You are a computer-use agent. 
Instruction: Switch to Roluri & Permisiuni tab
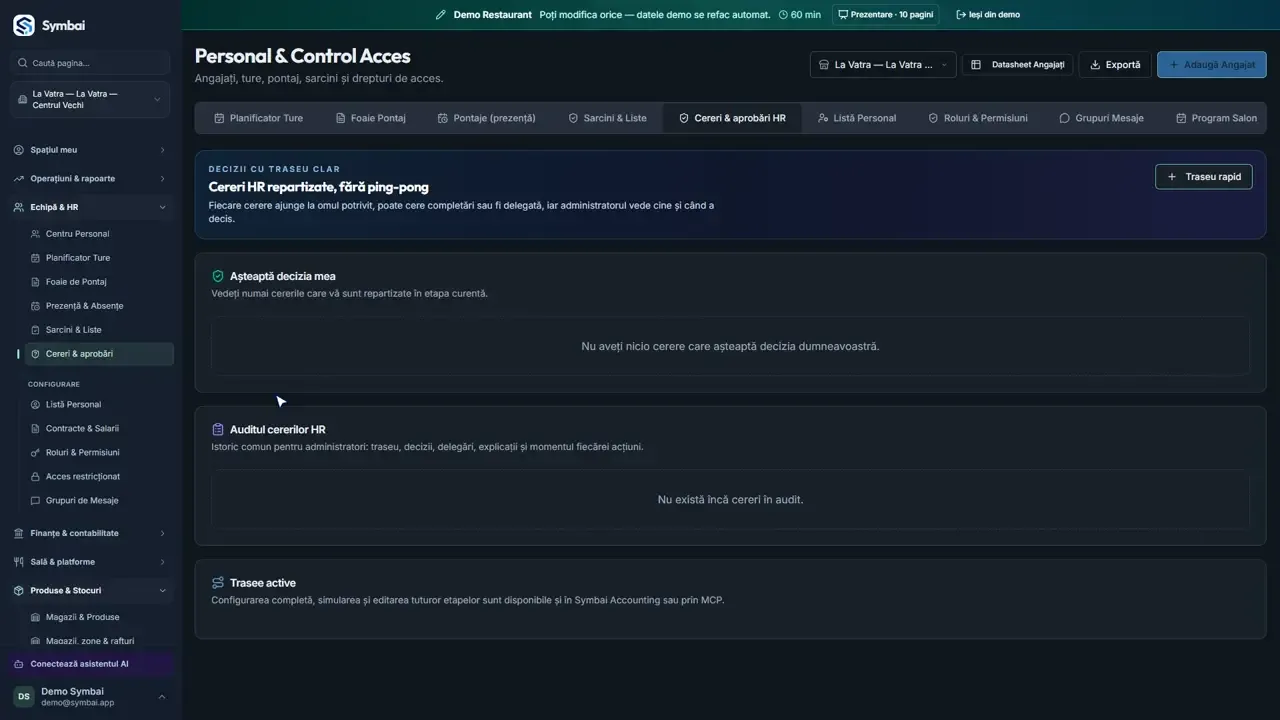[x=978, y=118]
